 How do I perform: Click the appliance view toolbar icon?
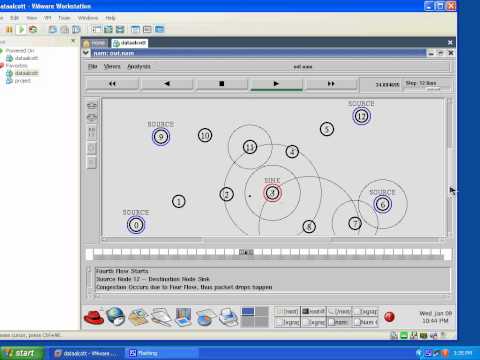[x=147, y=29]
